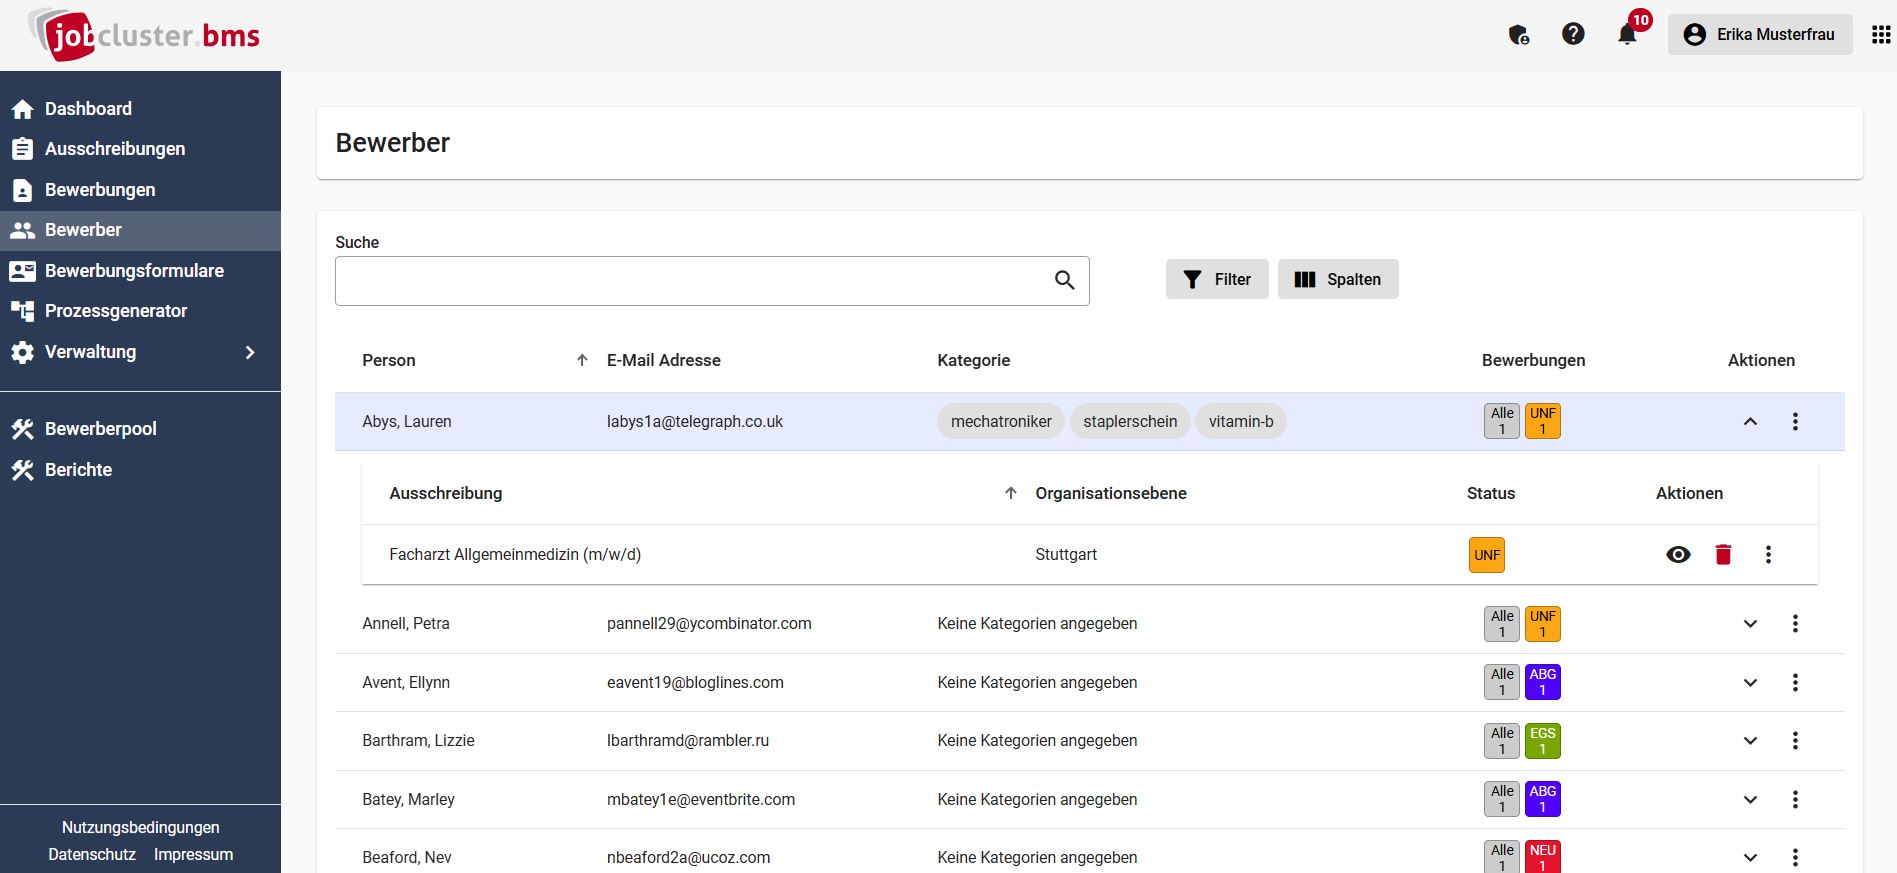Delete the Facharzt Allgemeinmedizin application
The image size is (1897, 873).
pos(1723,554)
